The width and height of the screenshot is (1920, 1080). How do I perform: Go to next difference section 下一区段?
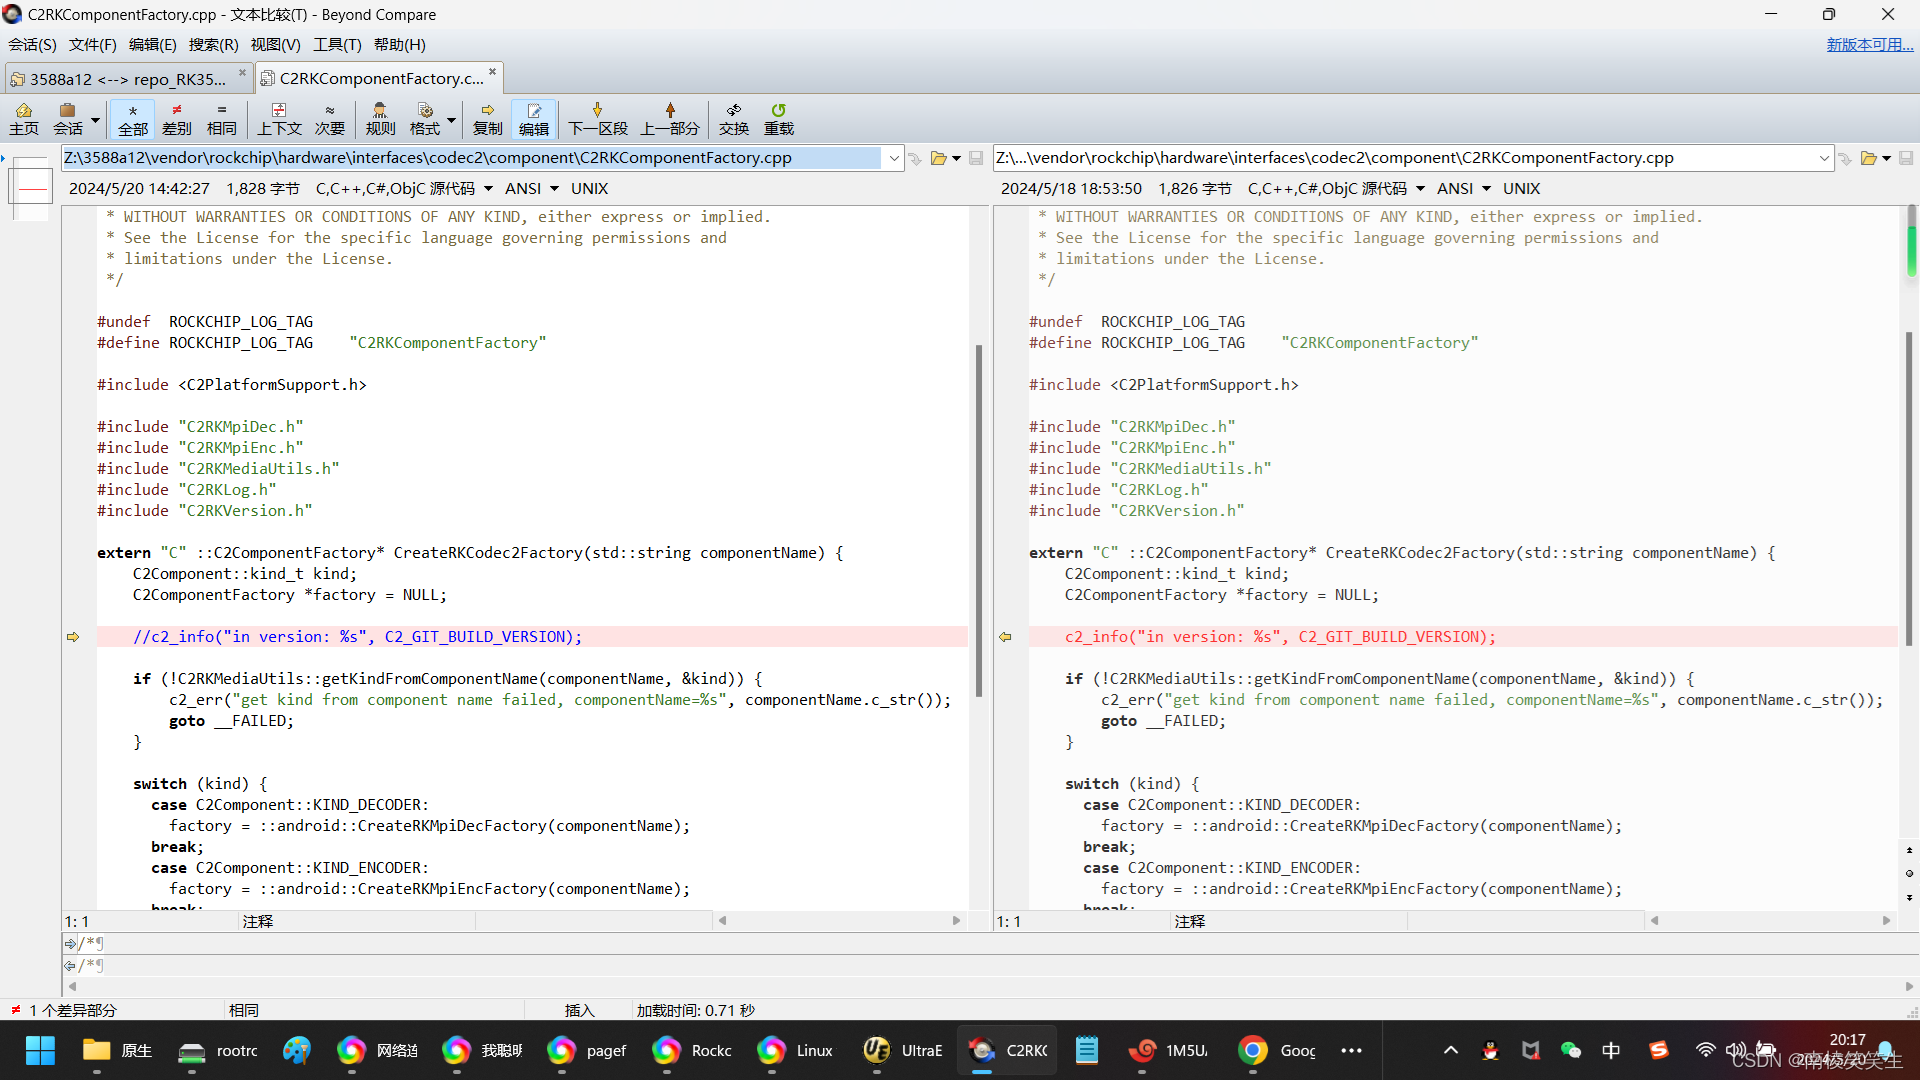[x=597, y=118]
